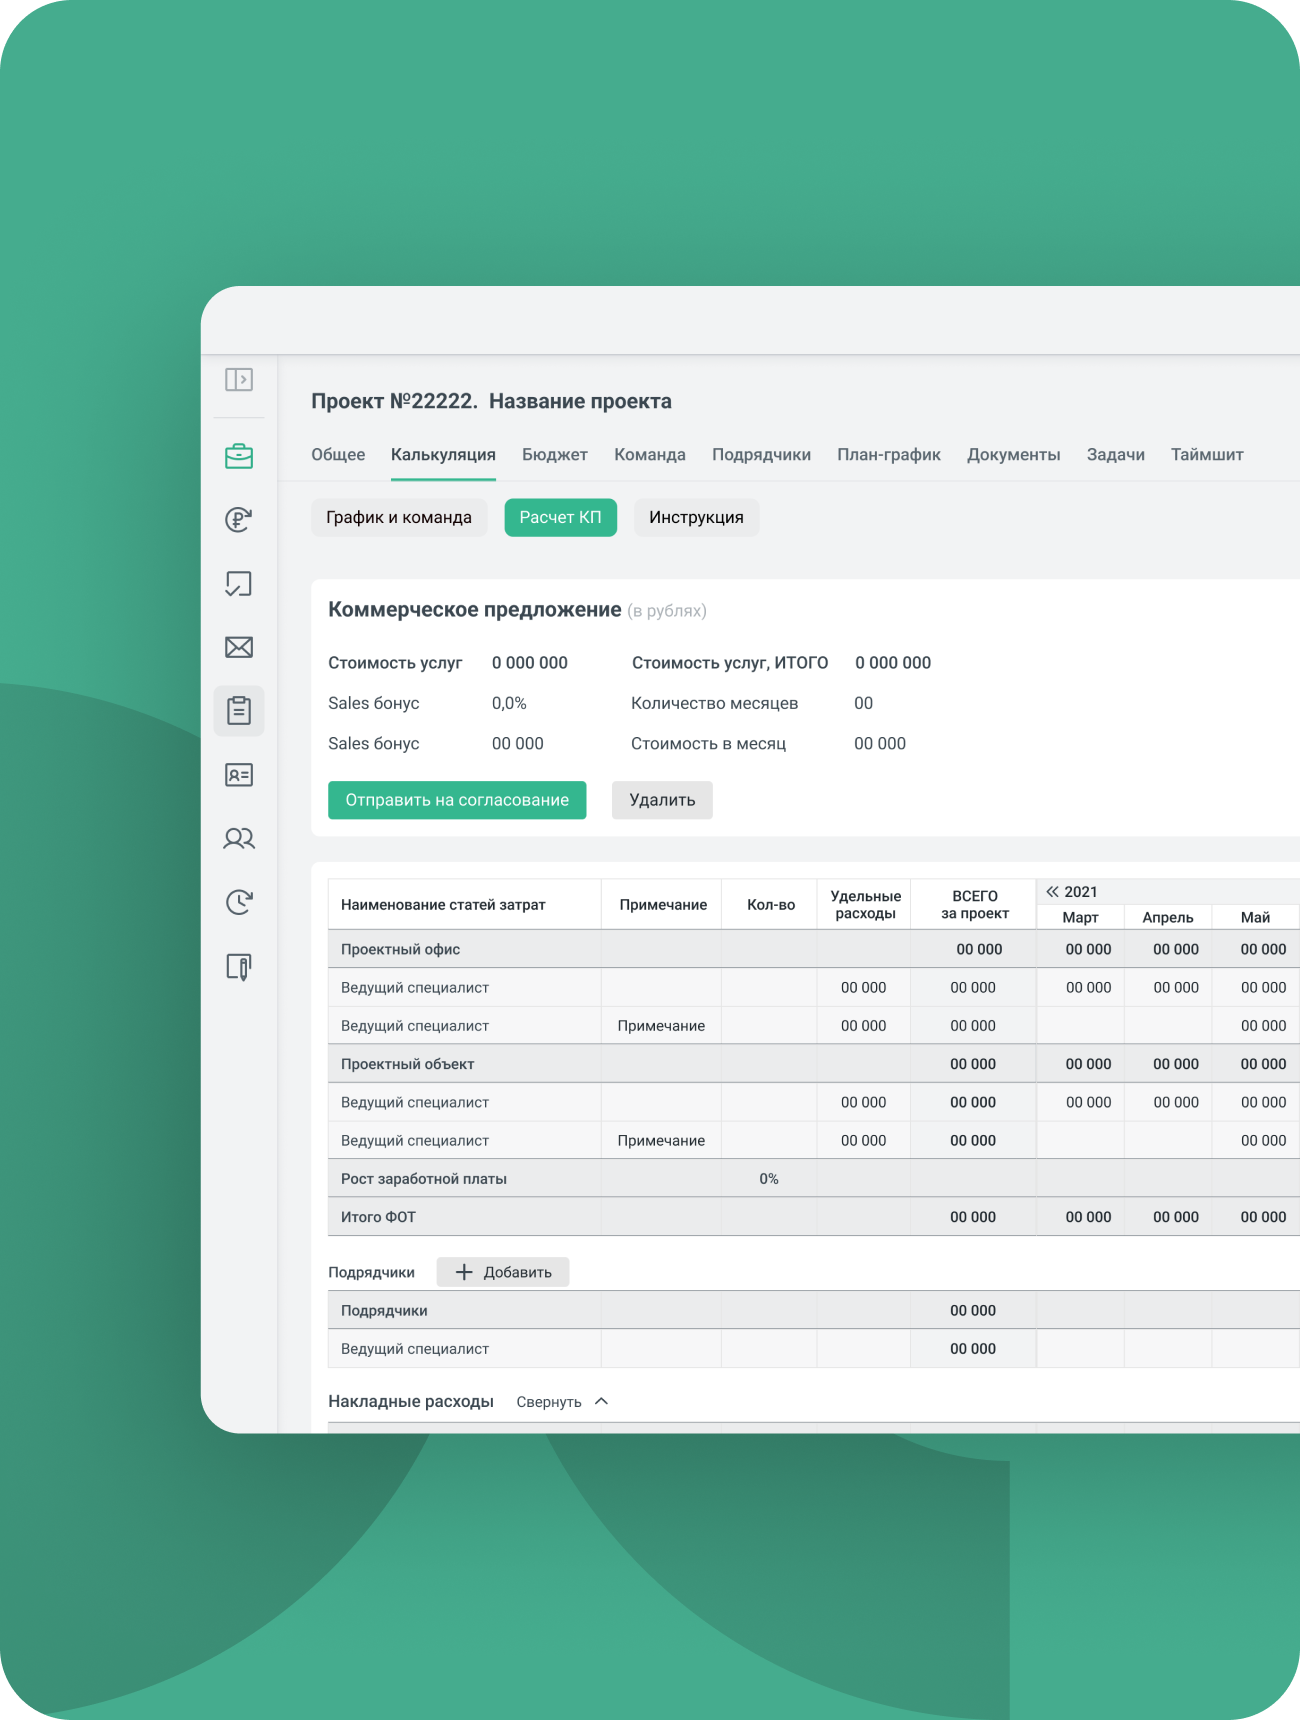Open the users group icon in sidebar
This screenshot has height=1720, width=1300.
239,839
